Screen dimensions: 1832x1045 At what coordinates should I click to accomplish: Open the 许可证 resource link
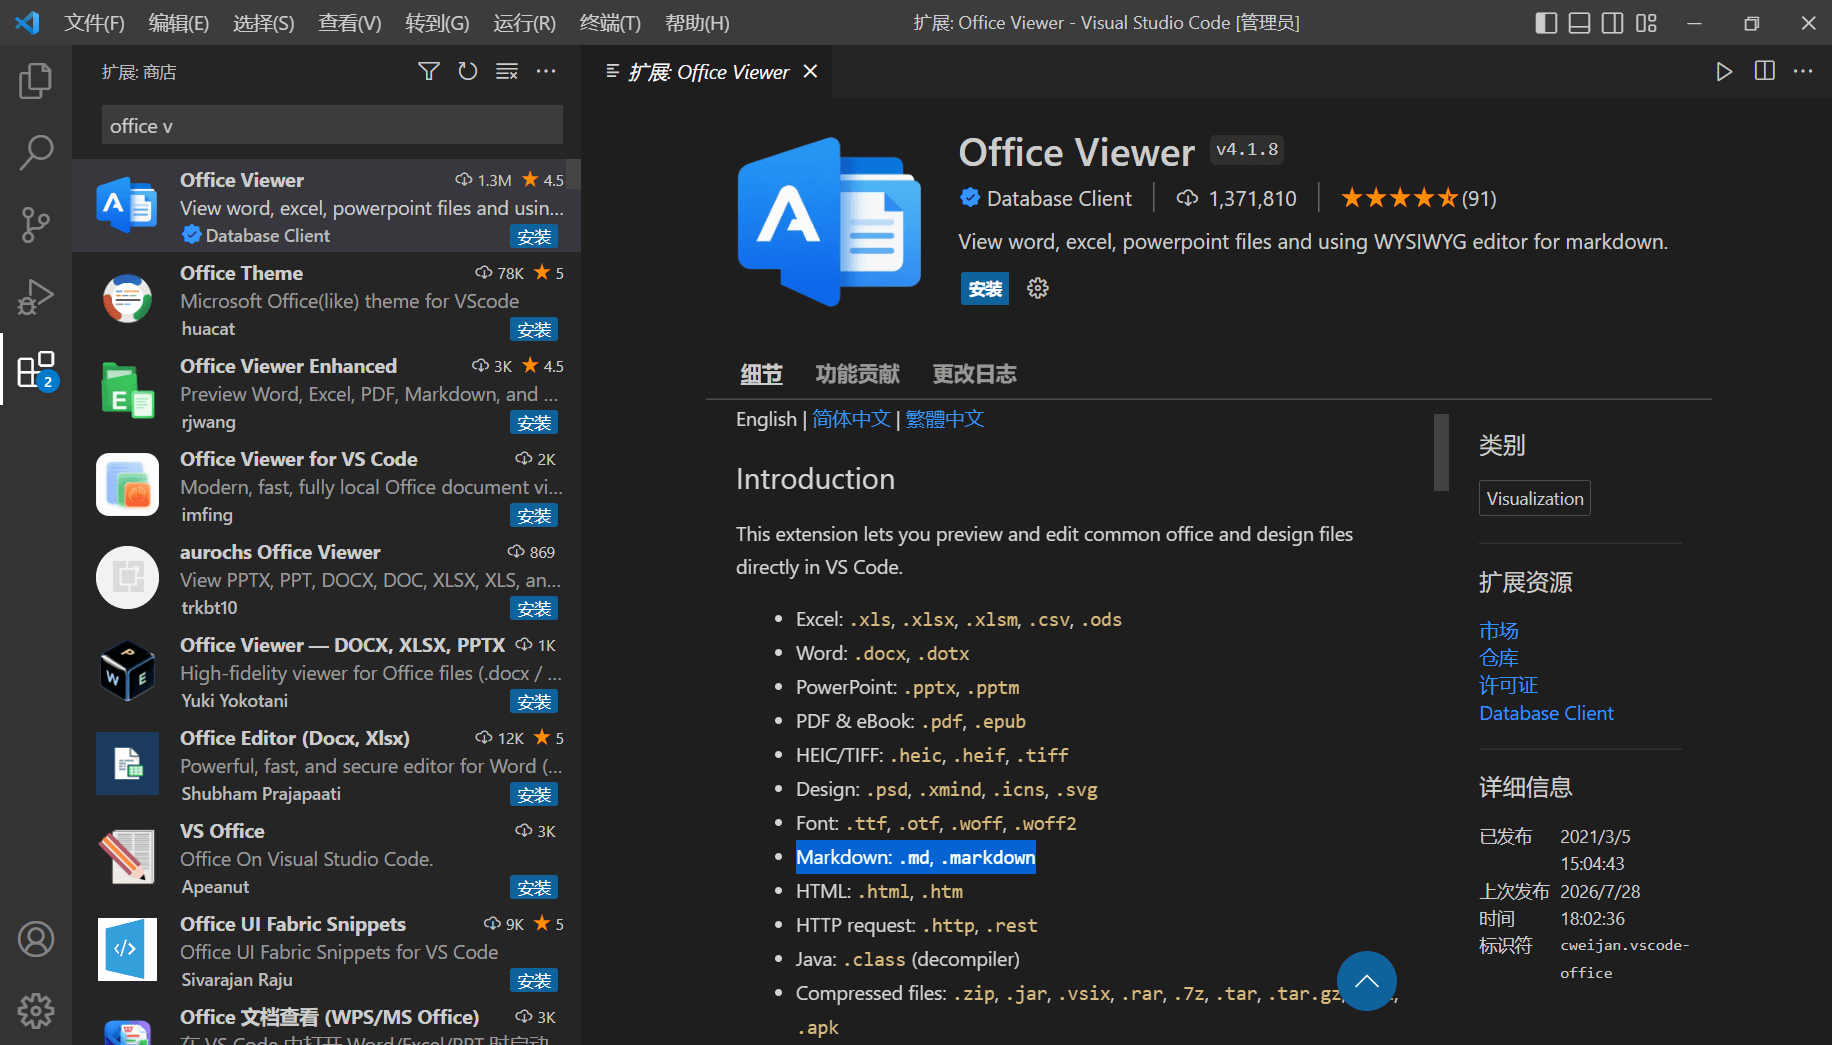(1509, 685)
